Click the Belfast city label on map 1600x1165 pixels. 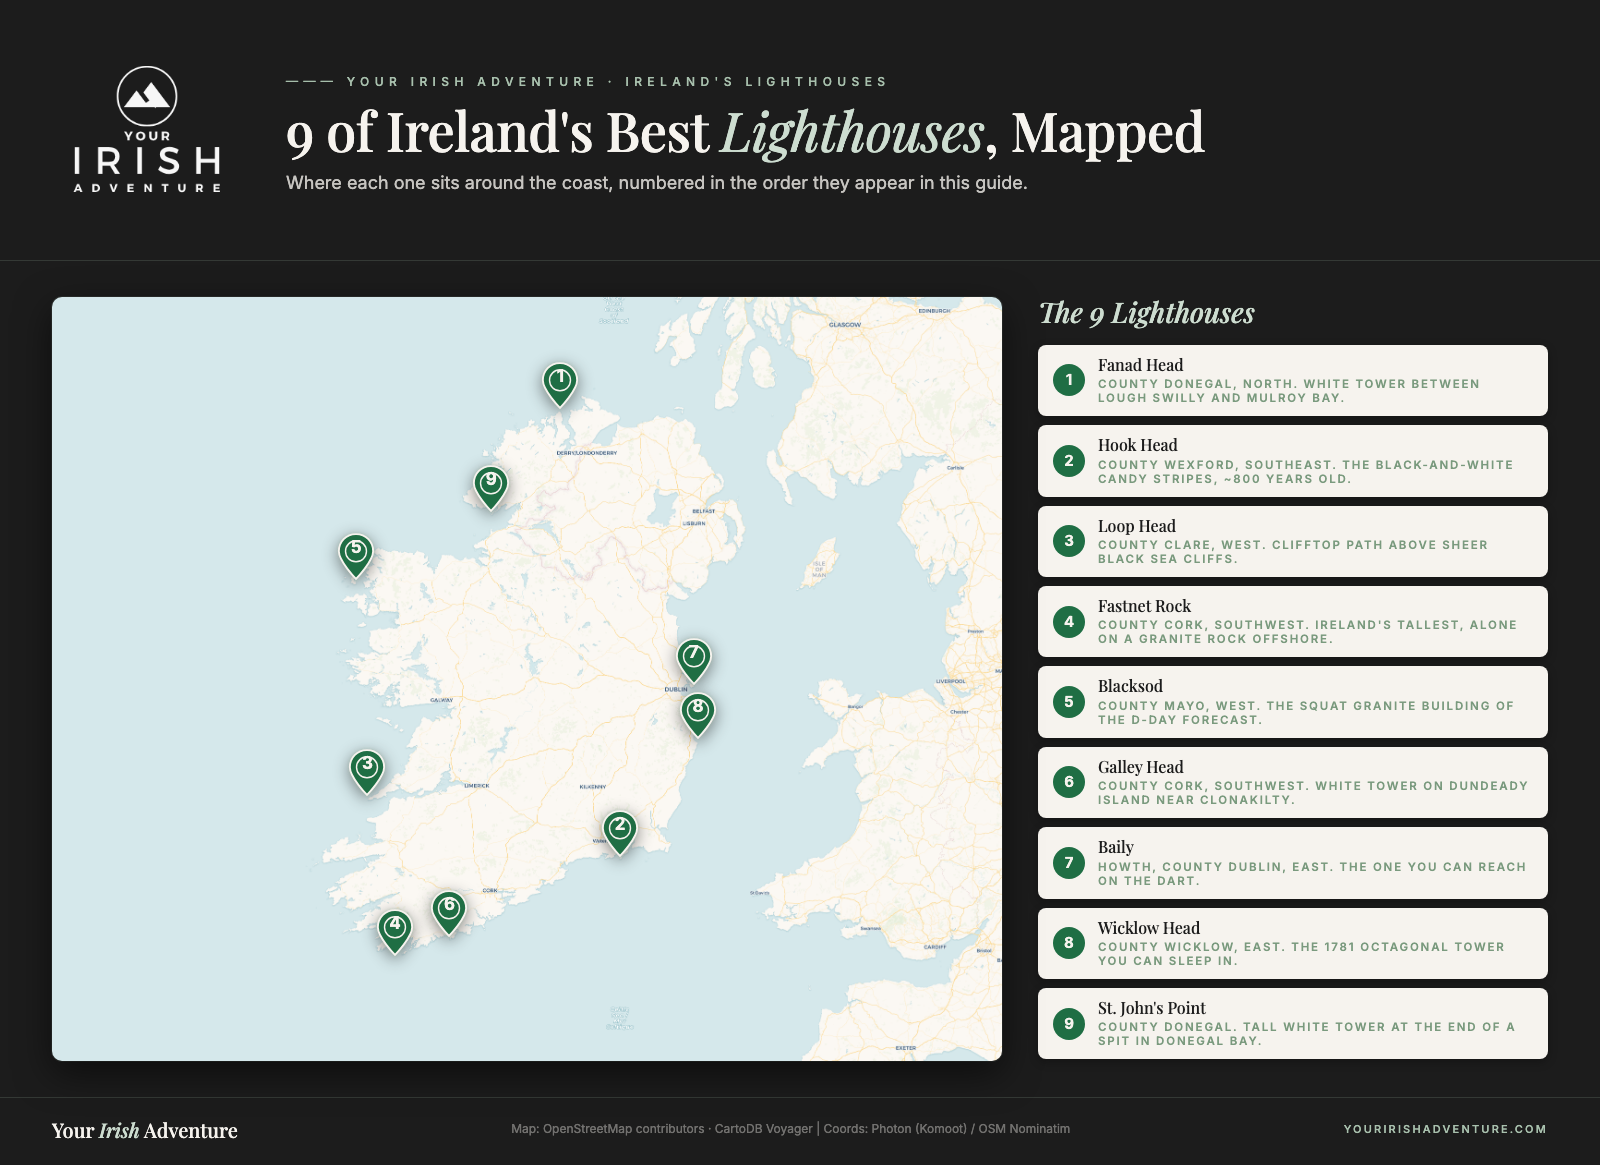[x=704, y=511]
